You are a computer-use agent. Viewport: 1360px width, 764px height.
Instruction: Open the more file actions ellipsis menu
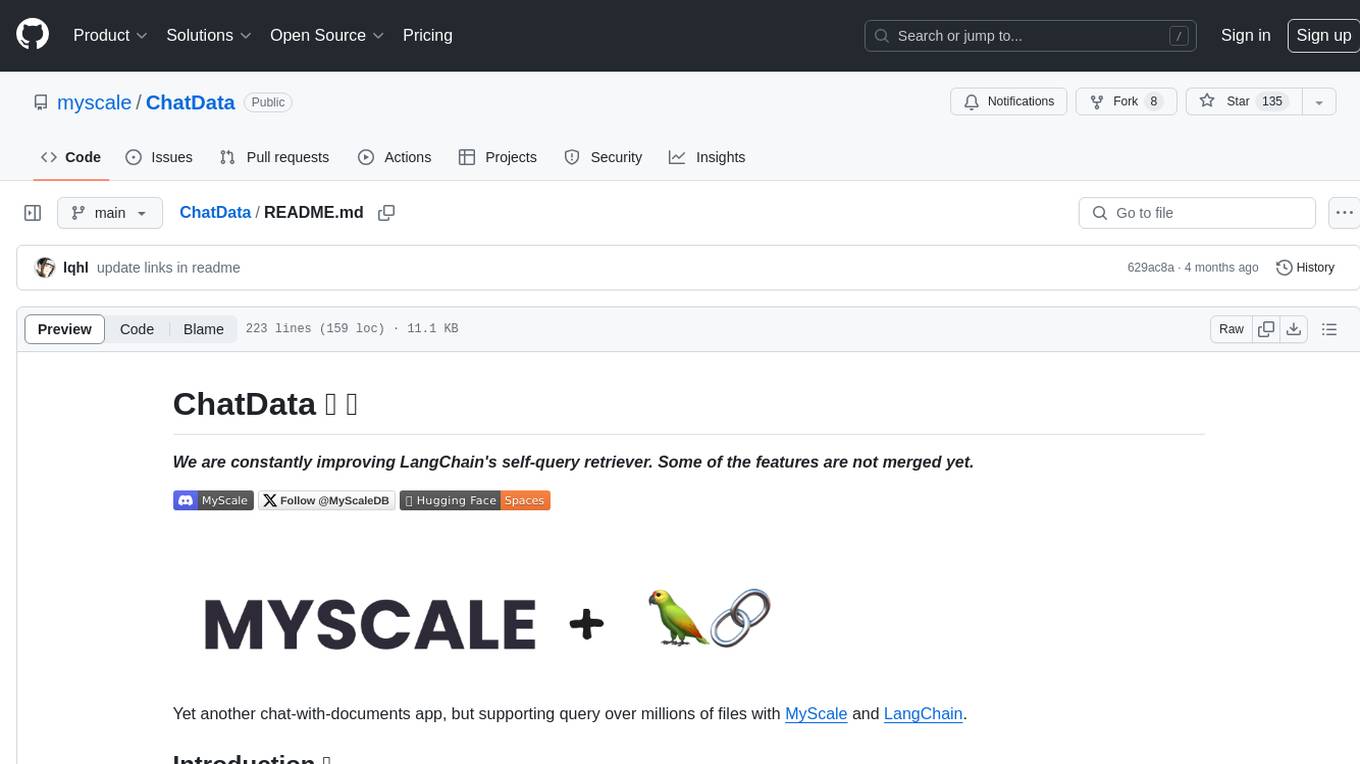click(1345, 213)
